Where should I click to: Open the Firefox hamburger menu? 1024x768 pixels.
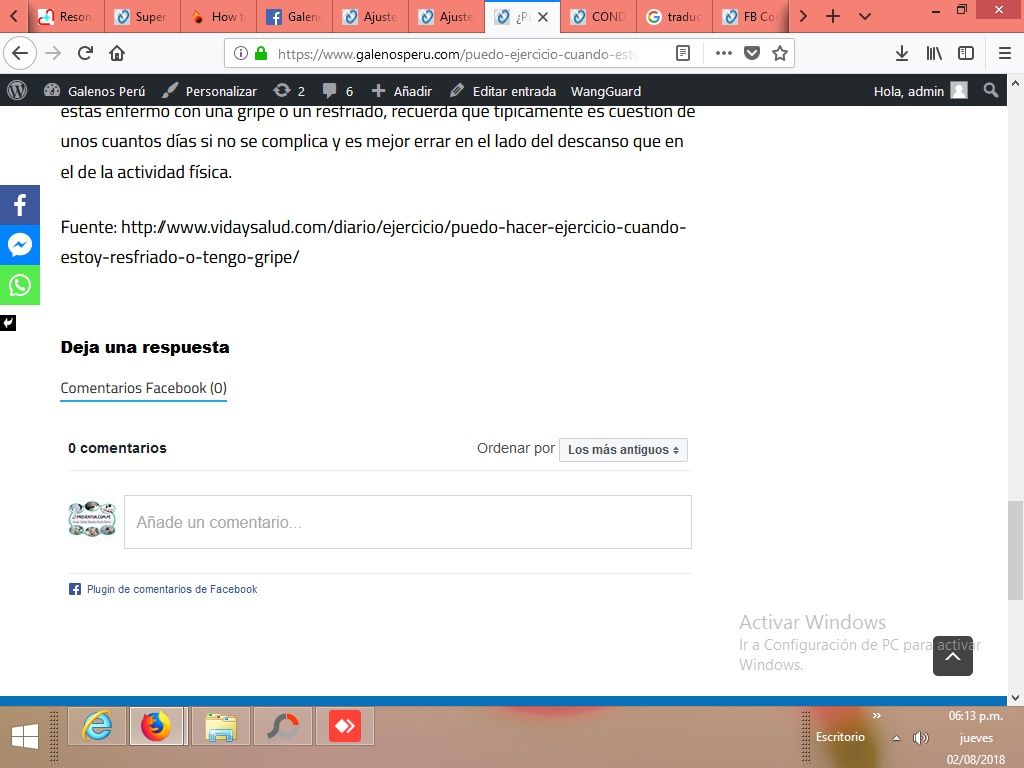(1005, 53)
